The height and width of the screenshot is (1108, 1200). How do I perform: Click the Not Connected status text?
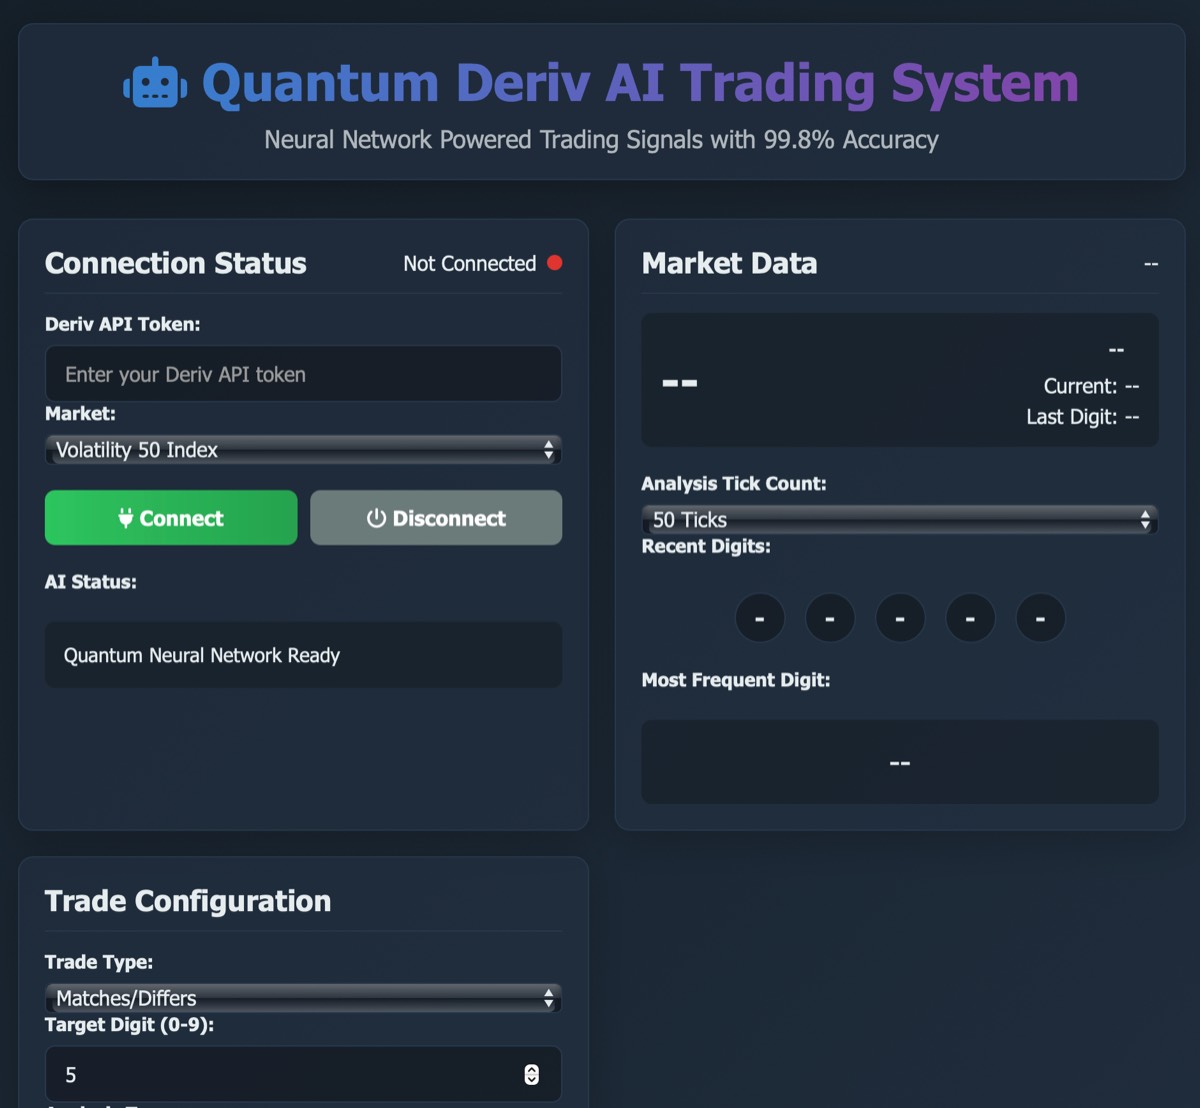pos(469,264)
